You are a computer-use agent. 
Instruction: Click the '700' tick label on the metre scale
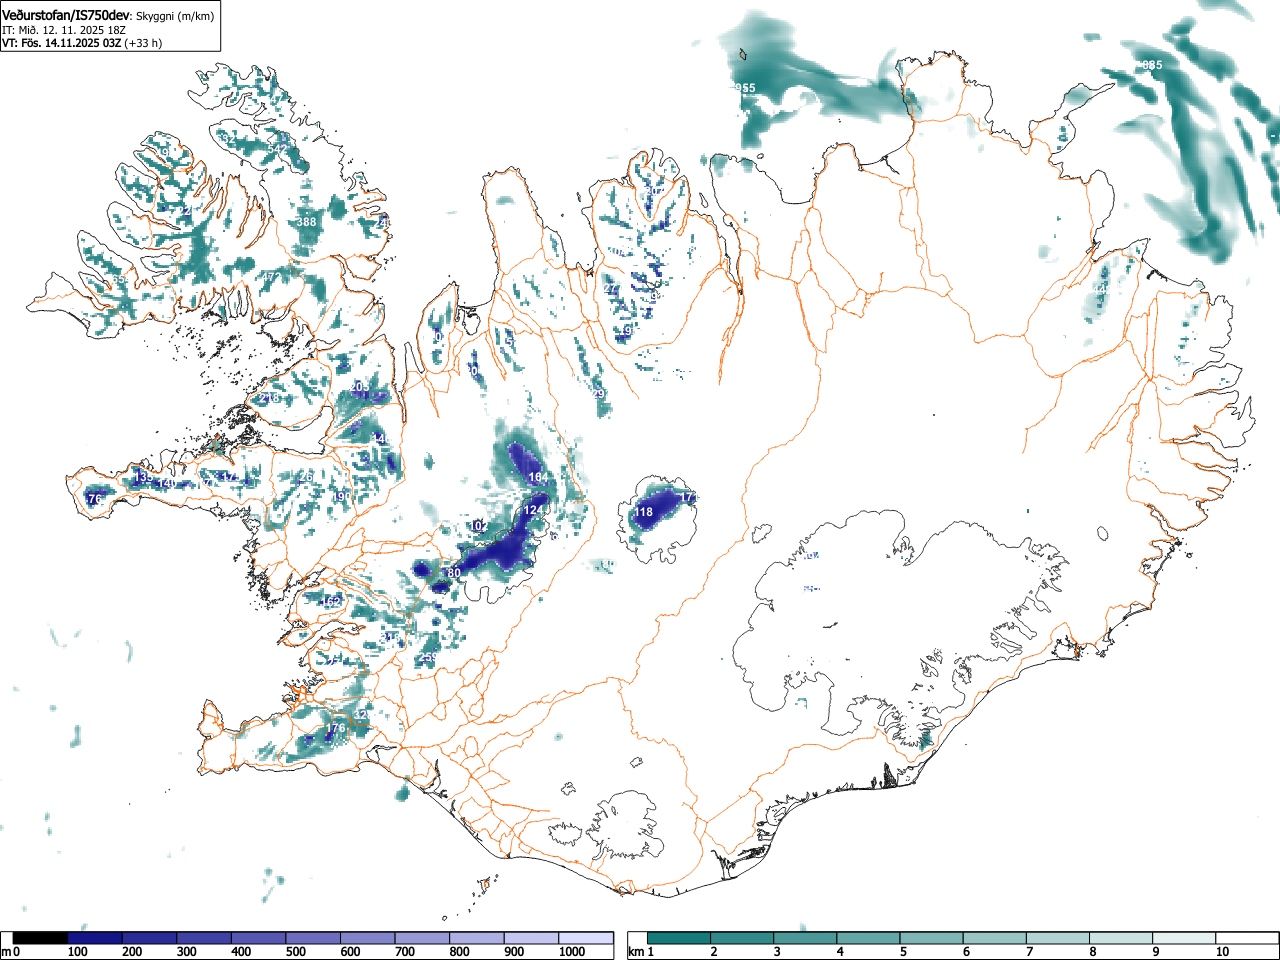(404, 952)
